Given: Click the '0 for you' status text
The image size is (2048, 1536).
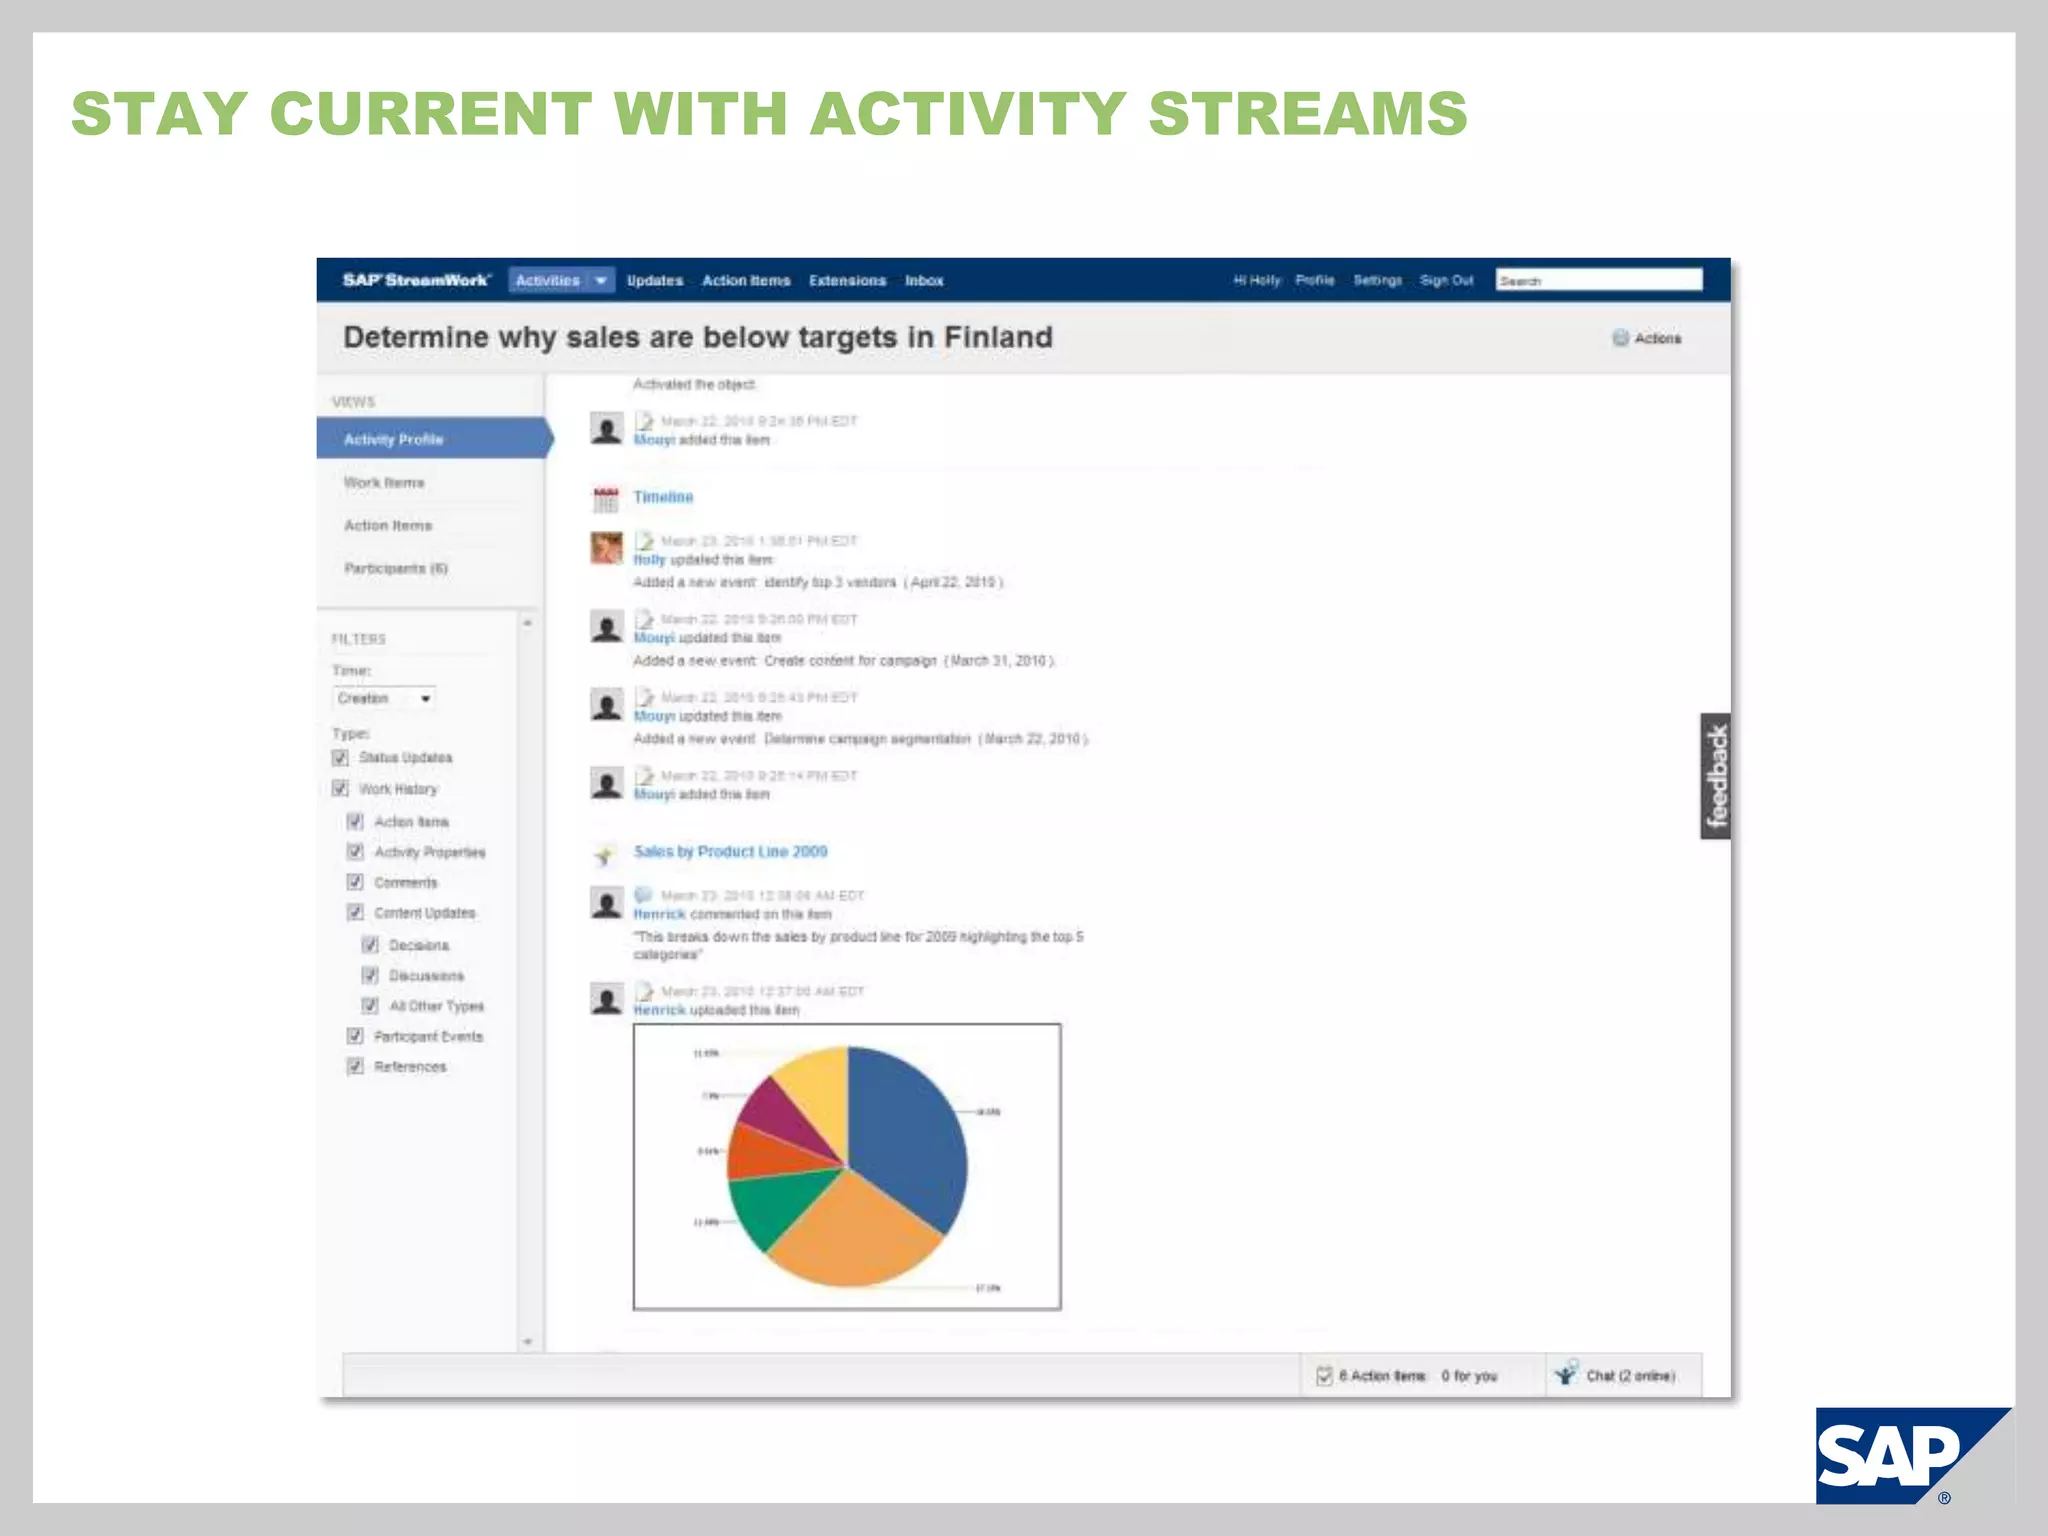Looking at the screenshot, I should pyautogui.click(x=1469, y=1376).
